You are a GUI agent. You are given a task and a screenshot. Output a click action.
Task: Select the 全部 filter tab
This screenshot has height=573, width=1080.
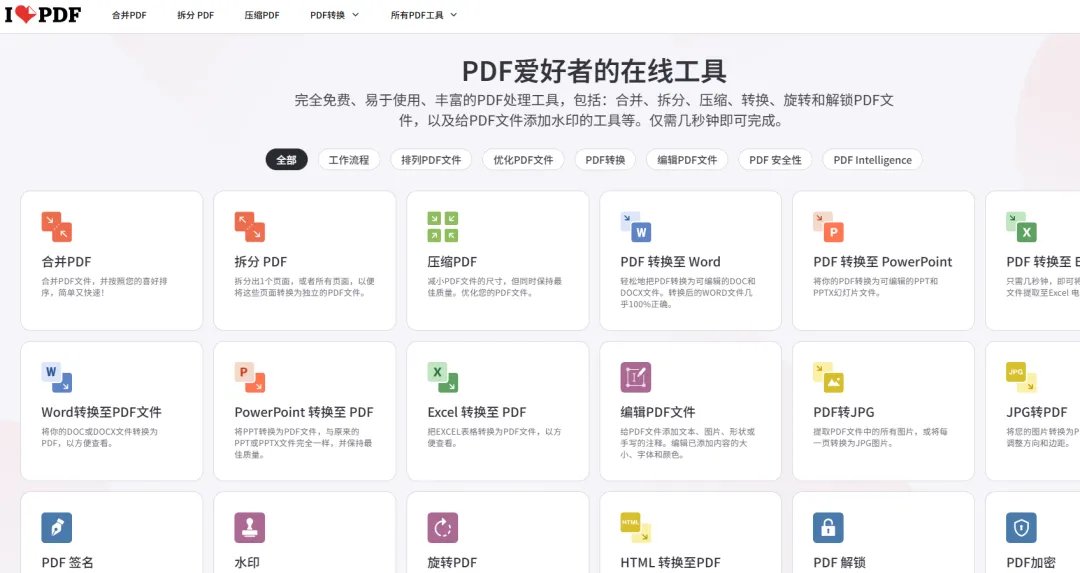(287, 160)
